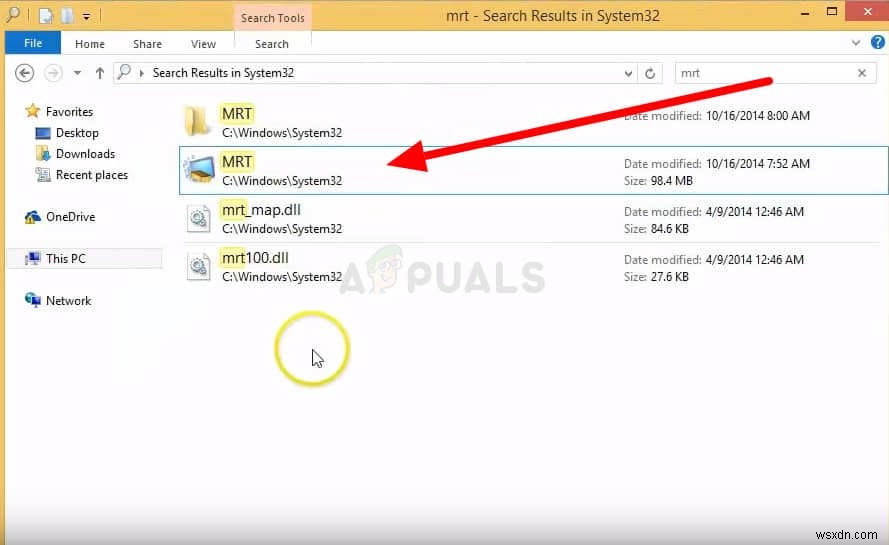
Task: Click the MRT application icon
Action: click(x=199, y=170)
